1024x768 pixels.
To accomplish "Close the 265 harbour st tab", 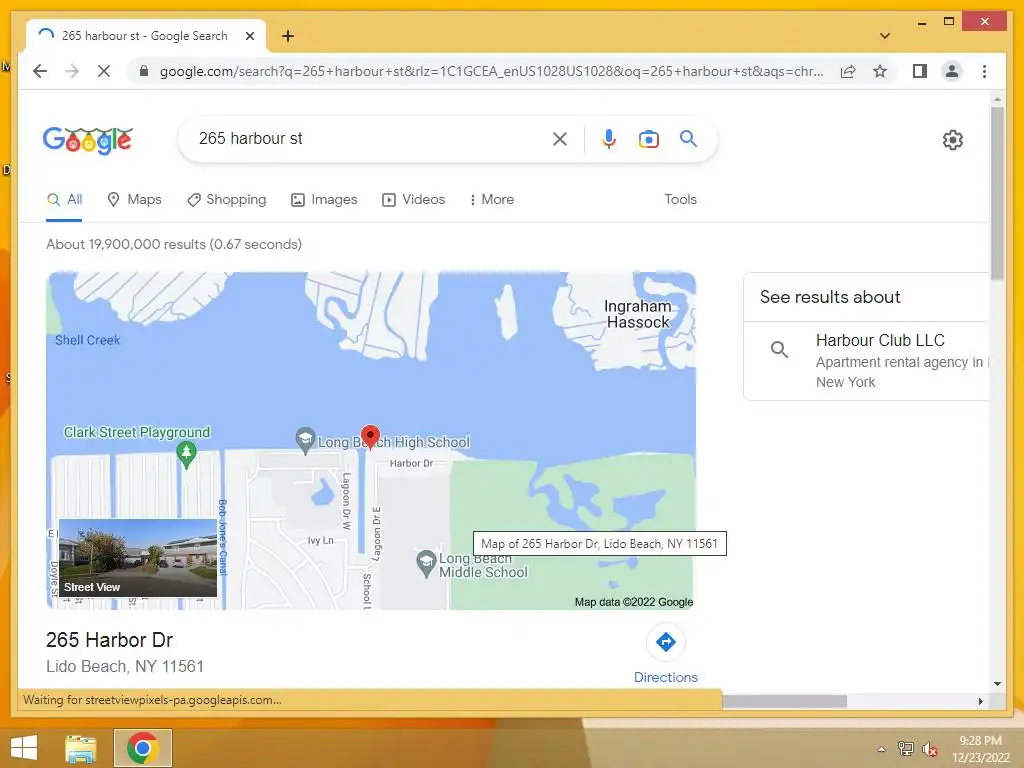I will click(249, 36).
